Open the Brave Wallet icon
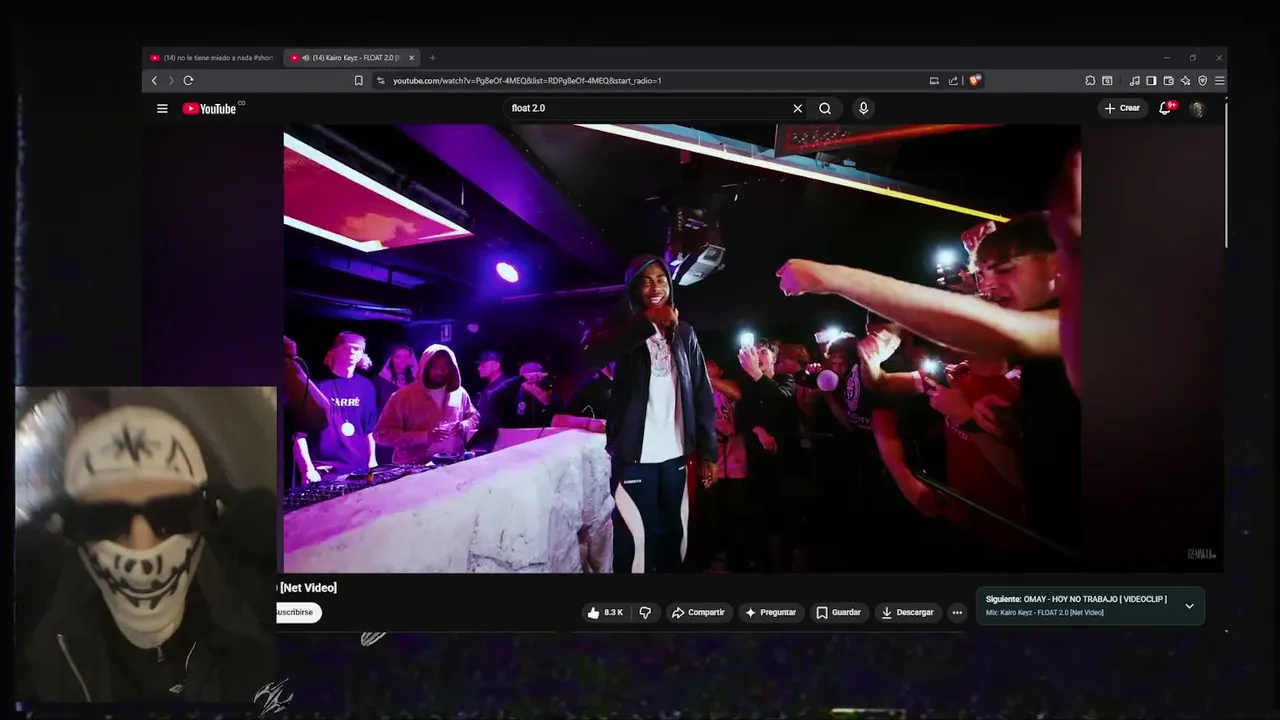Viewport: 1280px width, 720px height. (1168, 80)
